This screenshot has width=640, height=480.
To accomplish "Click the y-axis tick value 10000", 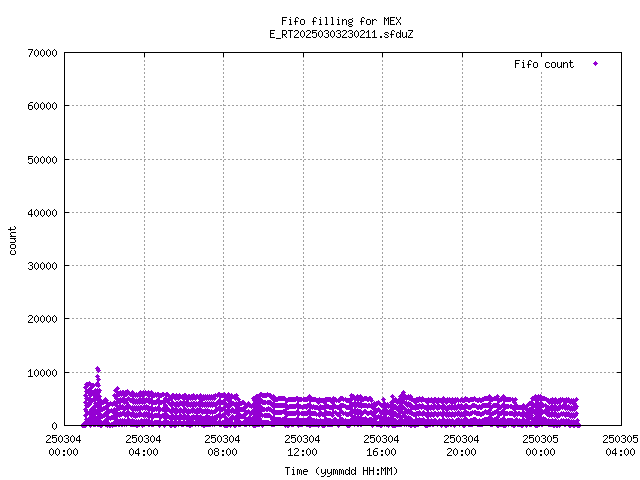I will tap(42, 373).
